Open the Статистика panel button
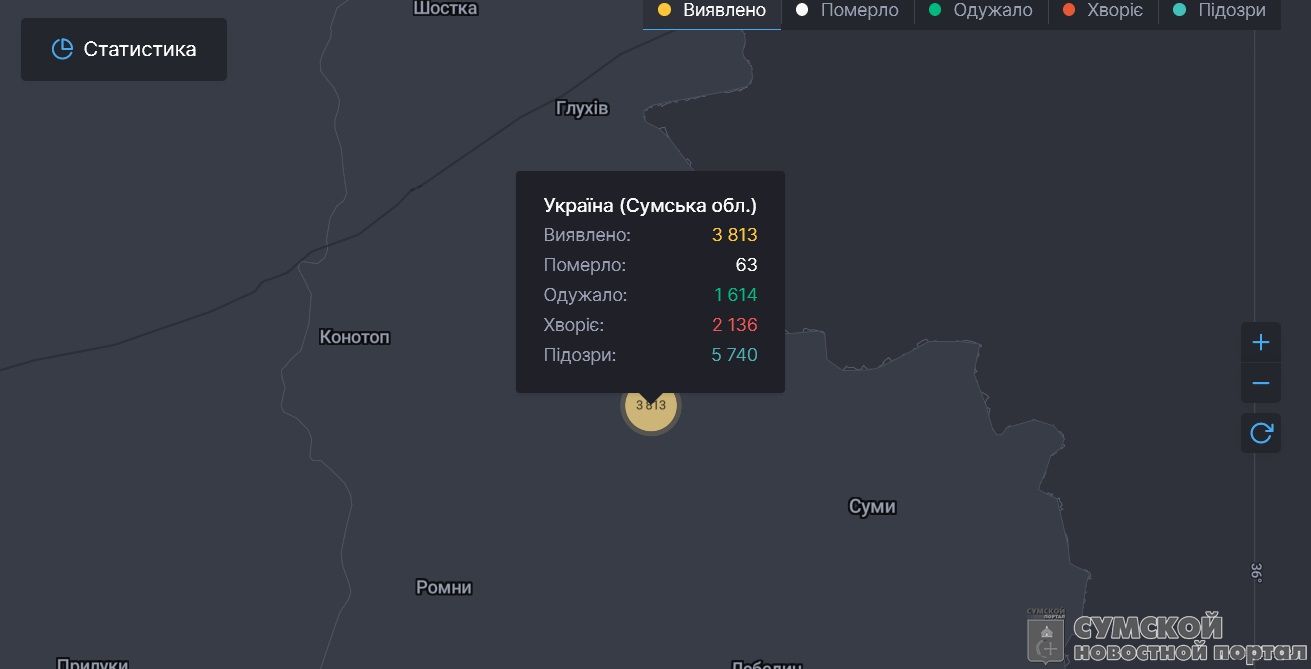The height and width of the screenshot is (669, 1311). tap(124, 49)
